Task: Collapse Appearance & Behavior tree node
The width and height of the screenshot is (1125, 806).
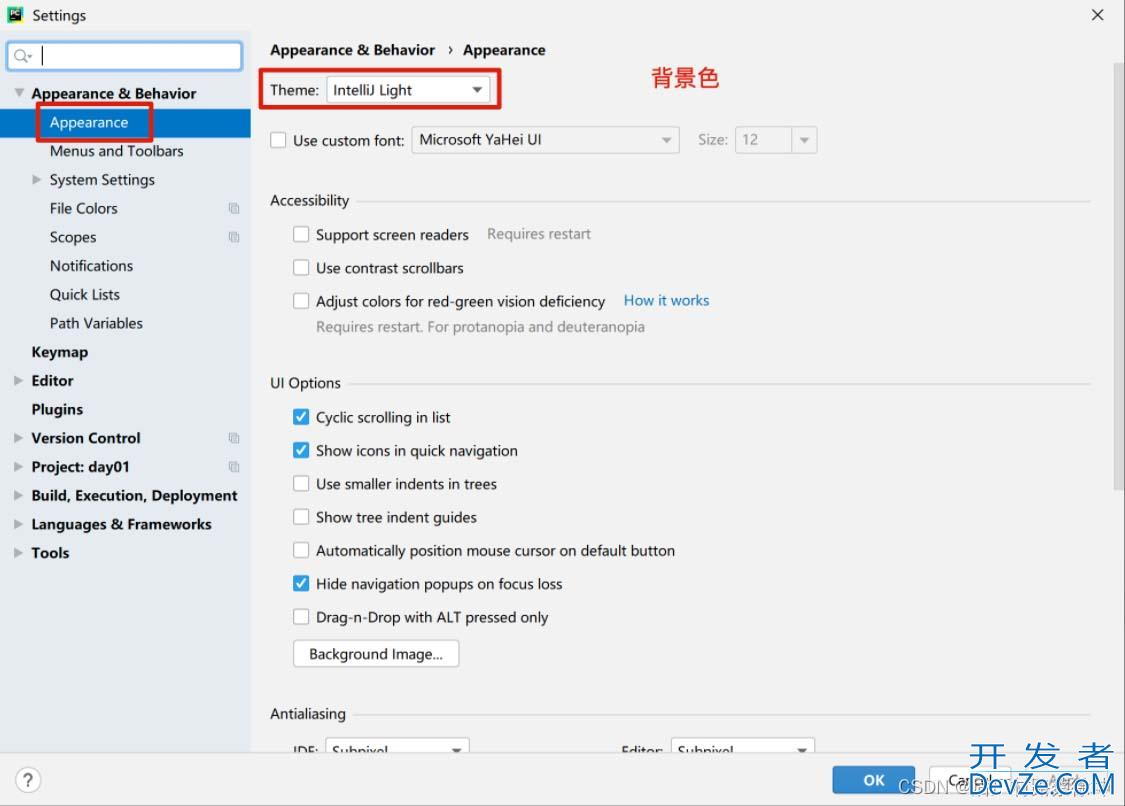Action: (x=19, y=93)
